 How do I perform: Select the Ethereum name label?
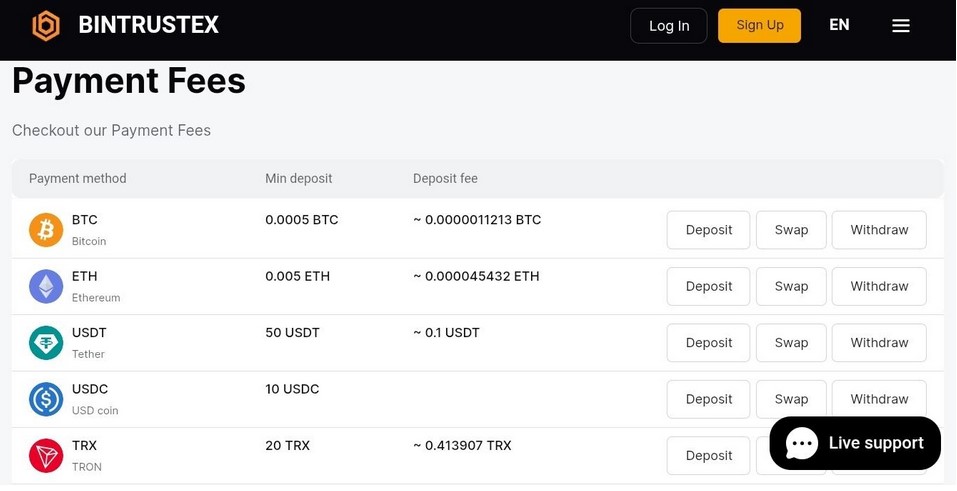tap(96, 298)
